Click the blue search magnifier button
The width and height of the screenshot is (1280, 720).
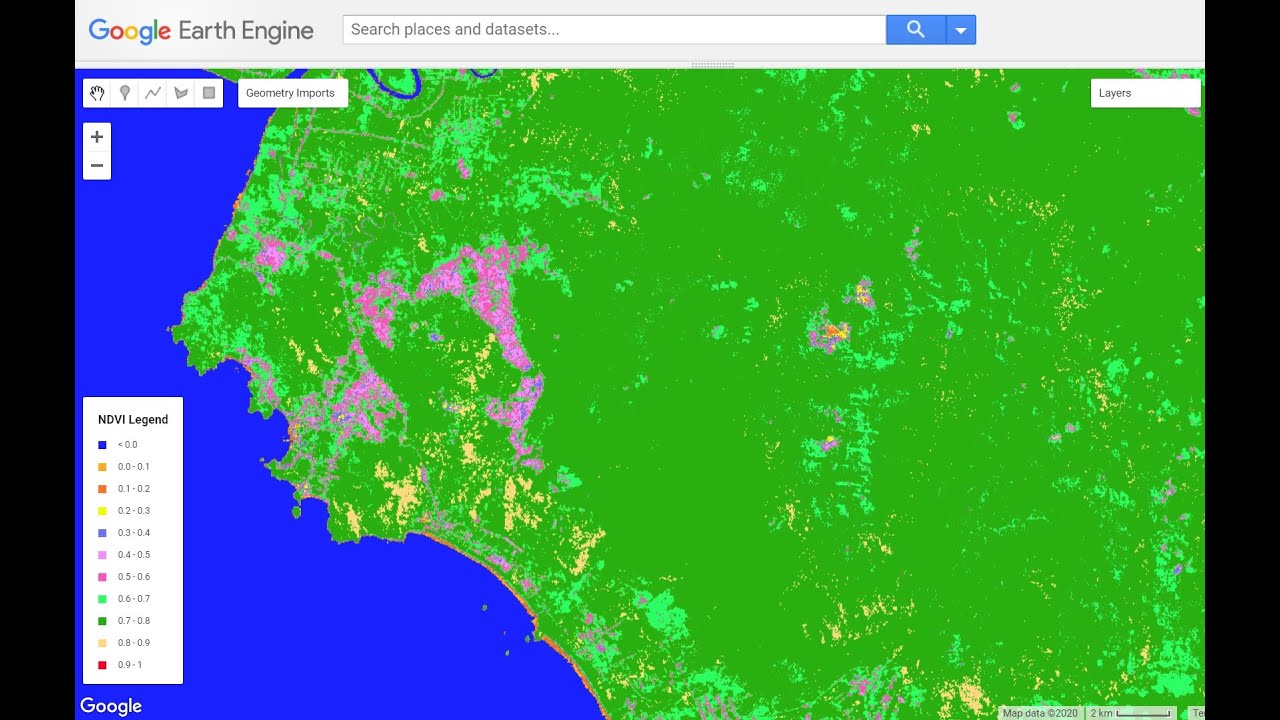coord(915,30)
